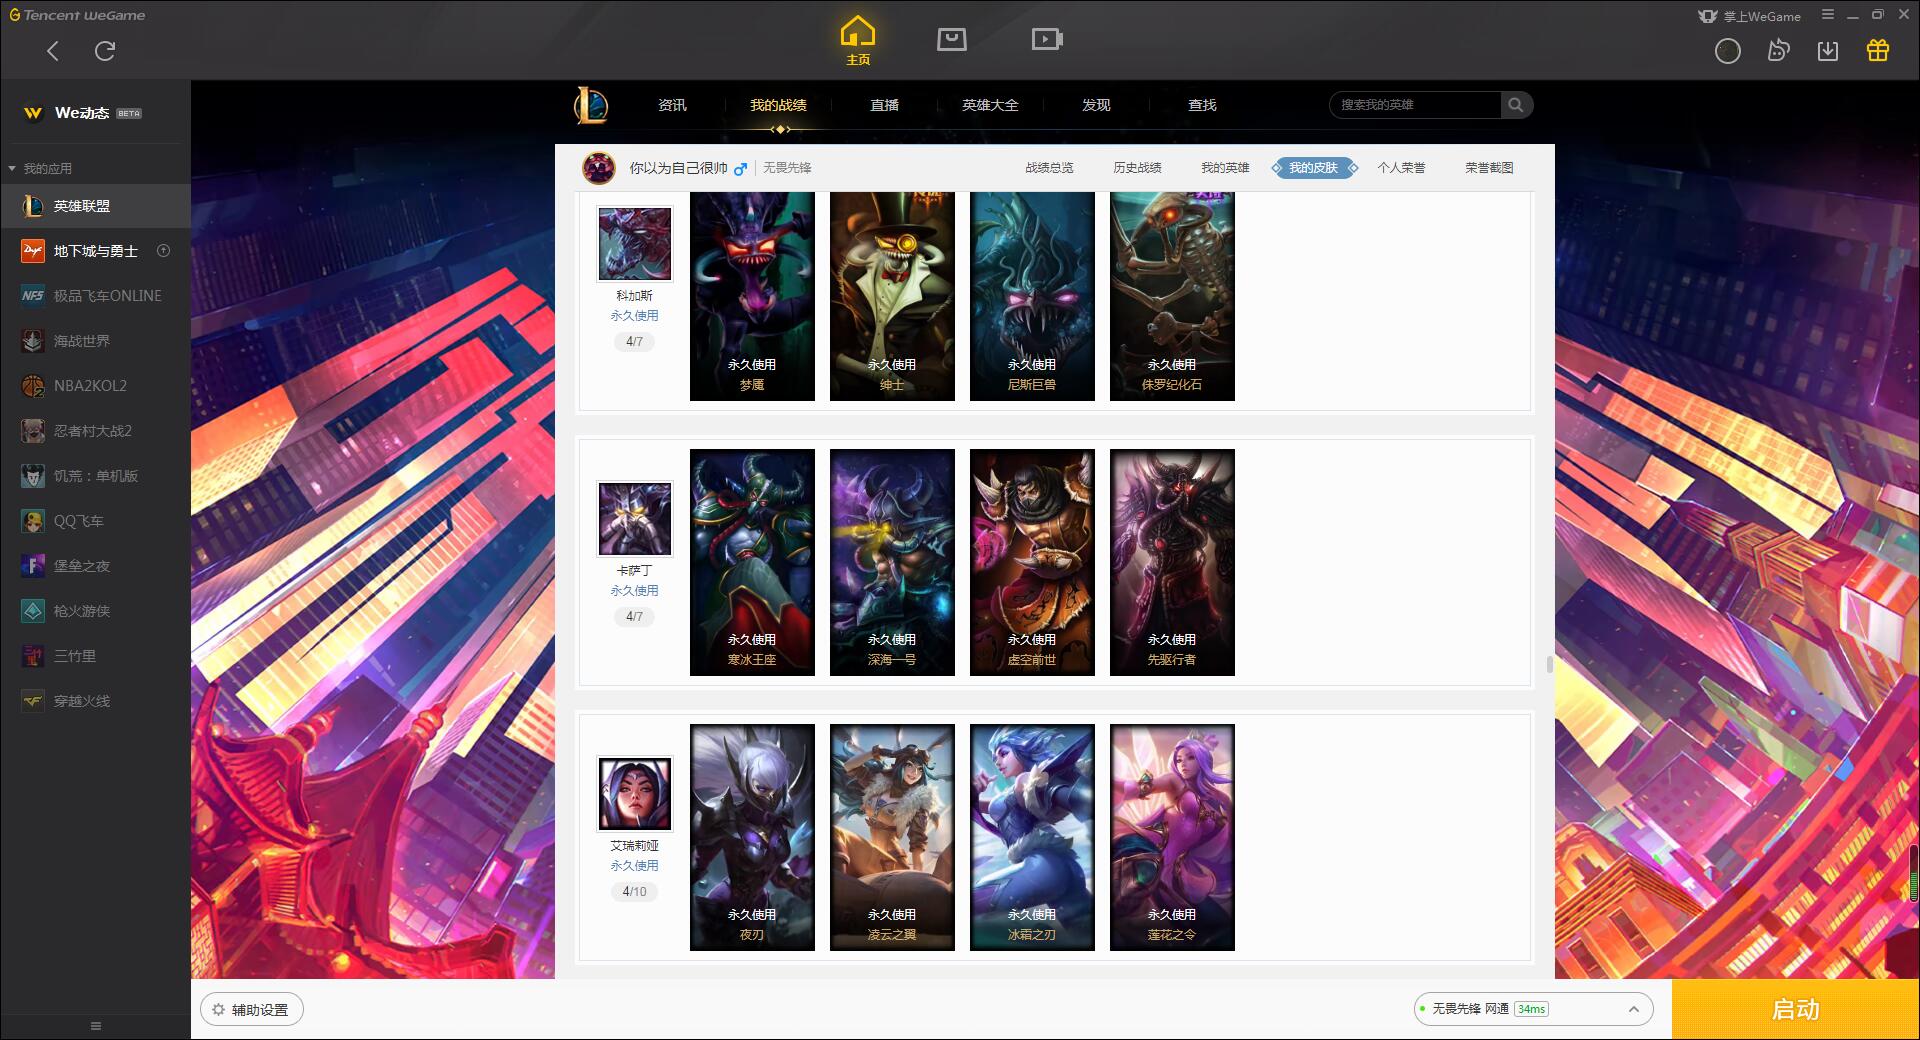
Task: Select 英雄联盟 in sidebar
Action: point(95,206)
